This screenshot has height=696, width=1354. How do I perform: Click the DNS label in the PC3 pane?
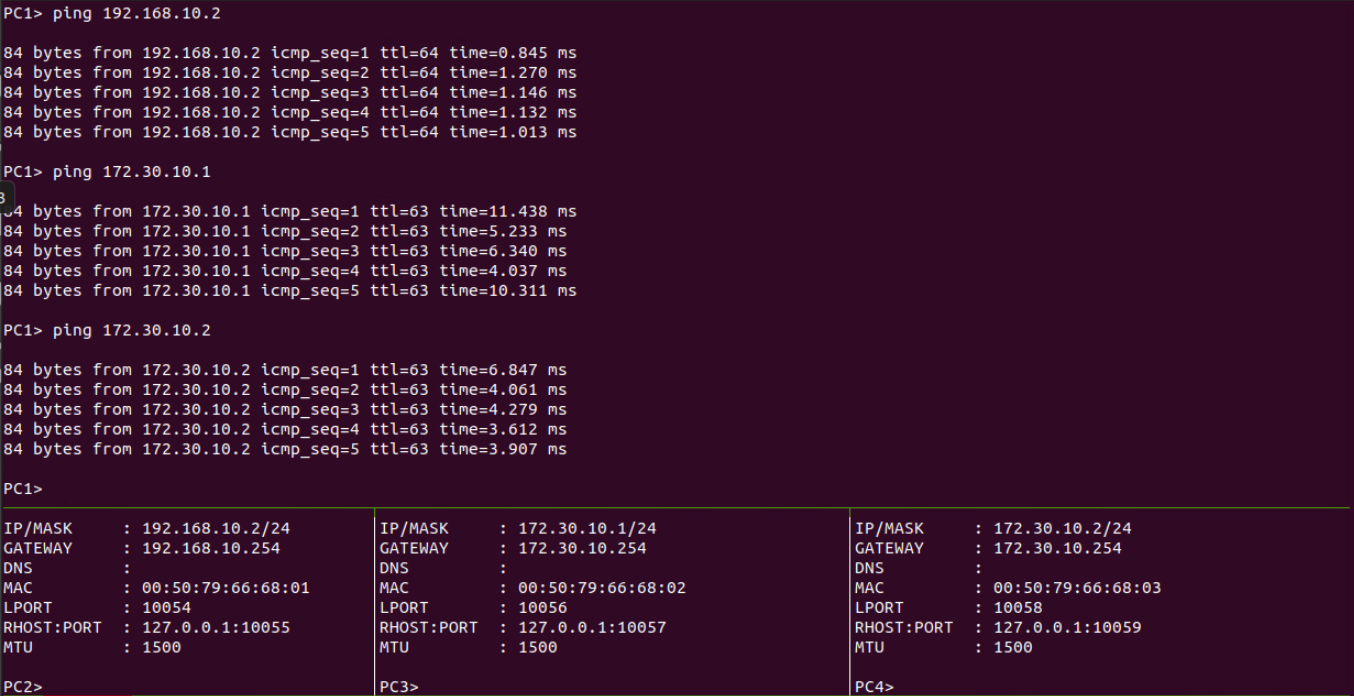point(394,568)
